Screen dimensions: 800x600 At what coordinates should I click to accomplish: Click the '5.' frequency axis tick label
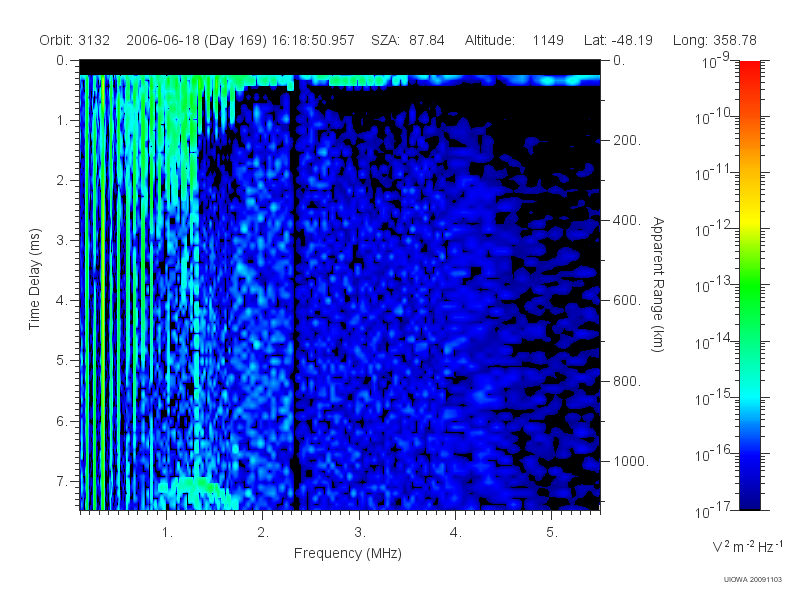coord(552,533)
